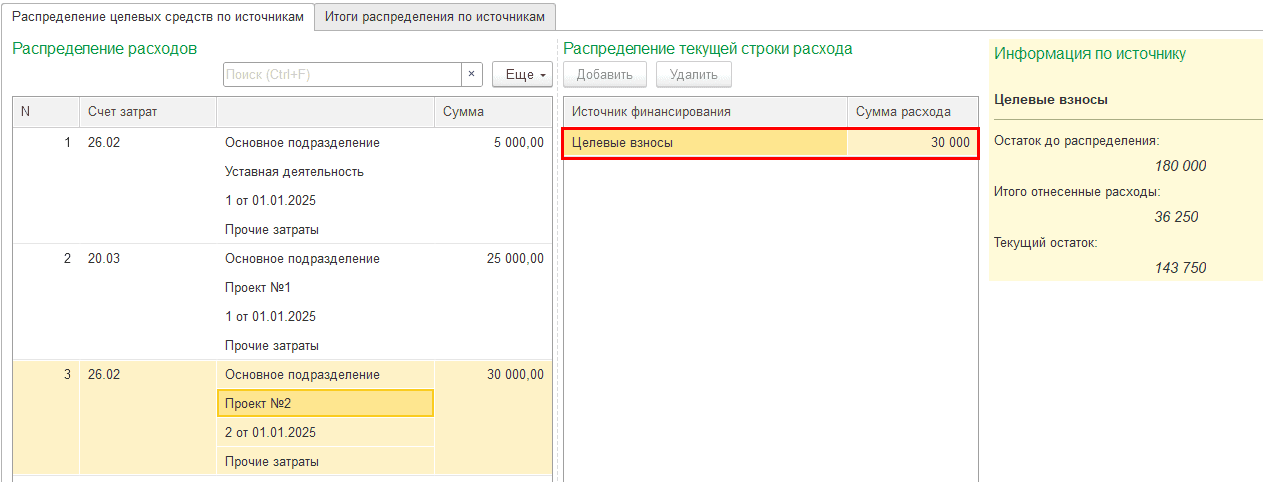
Task: Click the N column header
Action: (x=45, y=112)
